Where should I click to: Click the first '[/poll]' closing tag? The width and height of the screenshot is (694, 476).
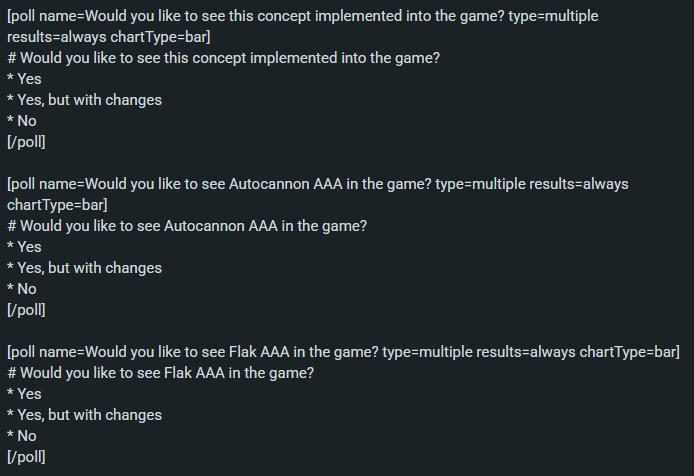point(26,142)
